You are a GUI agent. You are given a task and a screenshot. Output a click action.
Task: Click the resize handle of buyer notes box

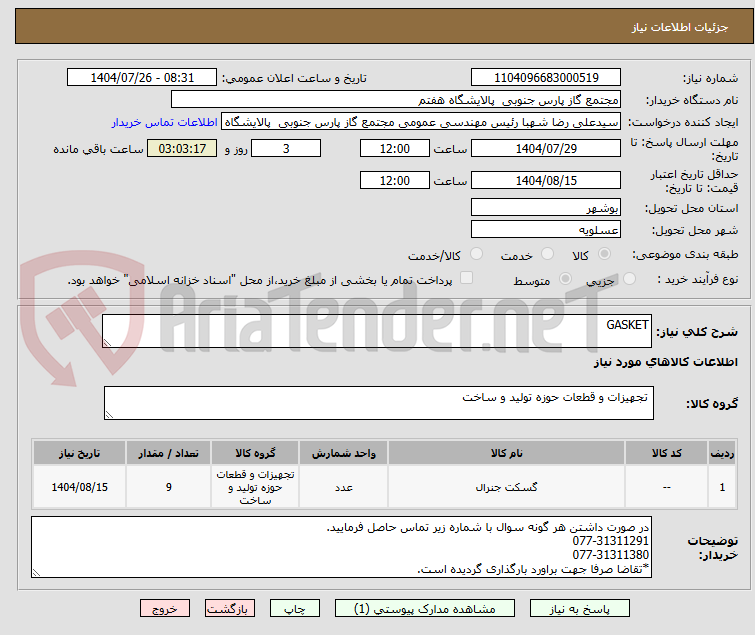tap(36, 572)
